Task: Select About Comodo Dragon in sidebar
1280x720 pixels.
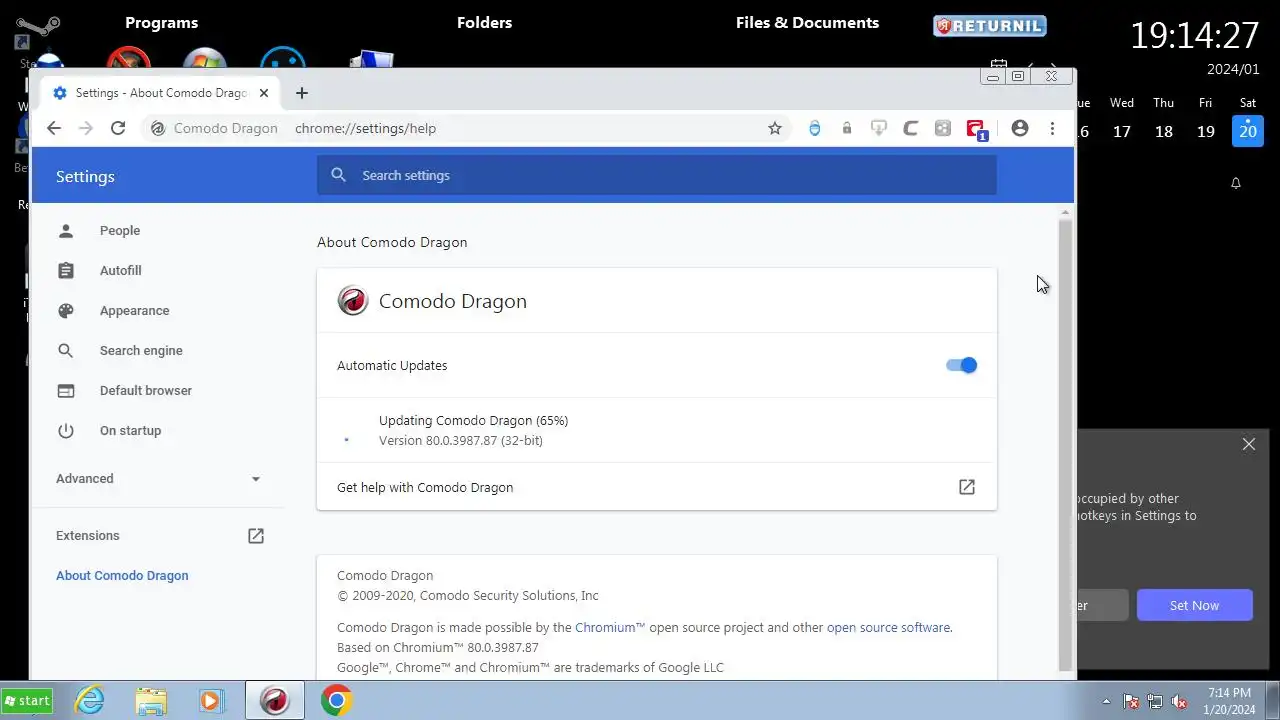Action: pos(122,576)
